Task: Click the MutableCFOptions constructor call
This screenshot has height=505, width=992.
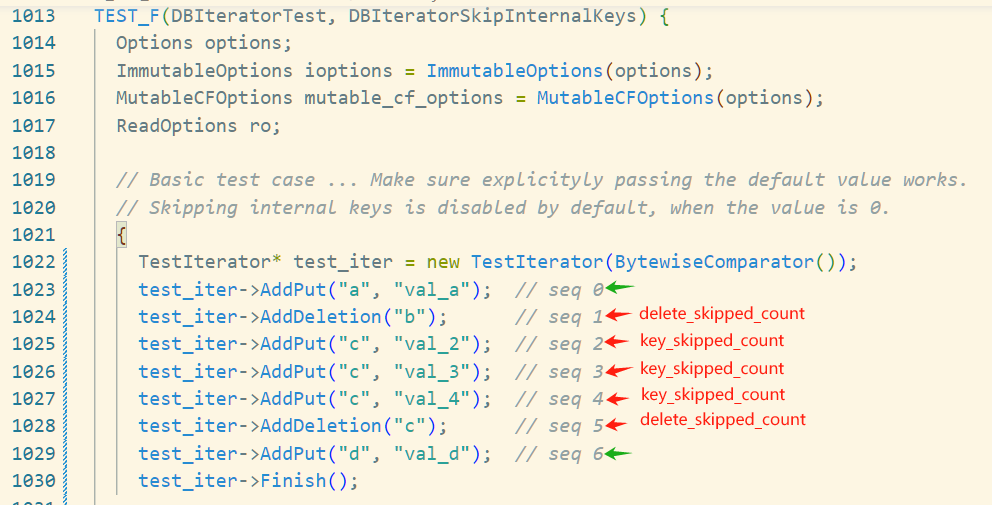Action: [625, 98]
